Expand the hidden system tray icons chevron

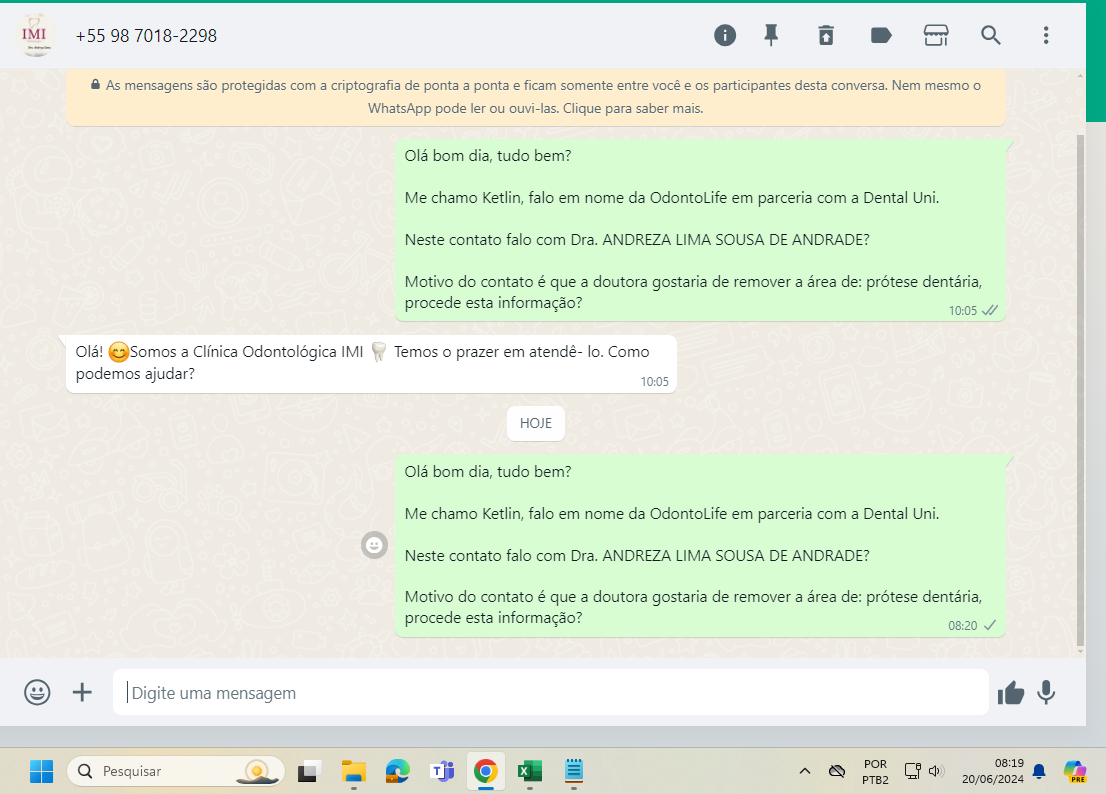coord(805,771)
